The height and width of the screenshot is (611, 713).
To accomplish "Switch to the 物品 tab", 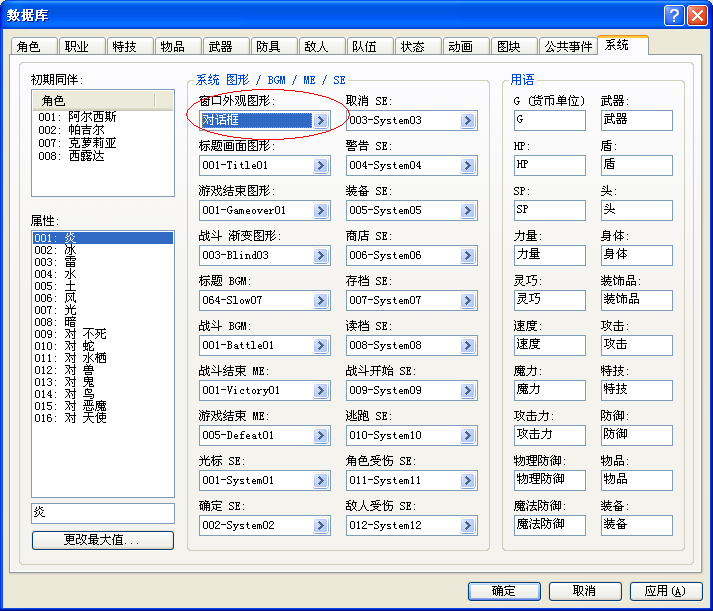I will pos(178,46).
